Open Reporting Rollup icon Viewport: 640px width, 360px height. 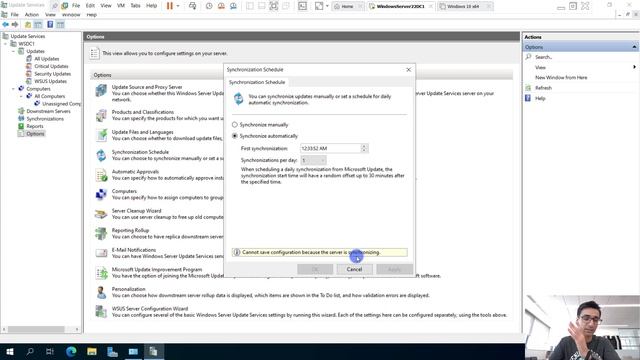tap(101, 233)
